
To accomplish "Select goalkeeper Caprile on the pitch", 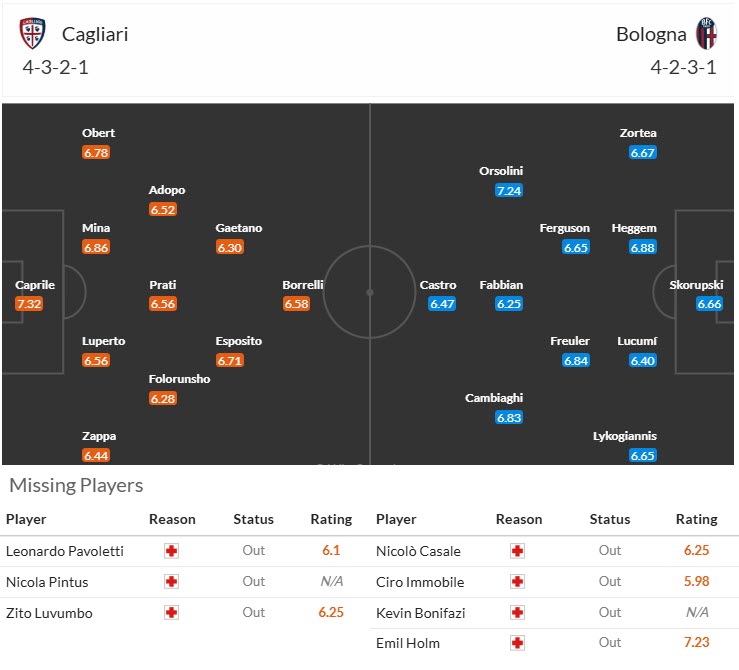I will point(35,285).
